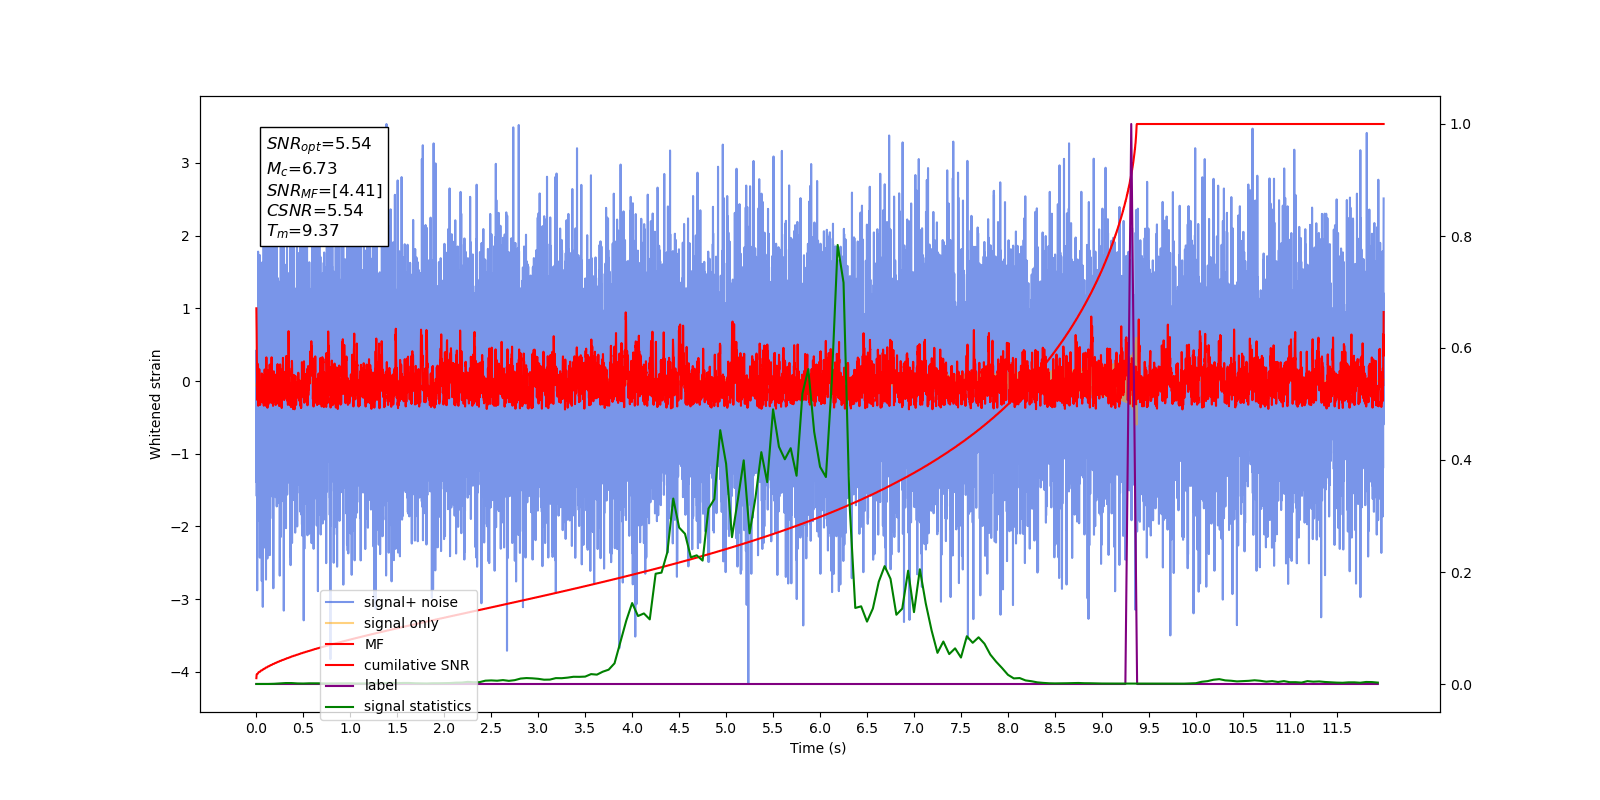Click the −4 tick on the left axis
The height and width of the screenshot is (800, 1600).
click(x=181, y=672)
